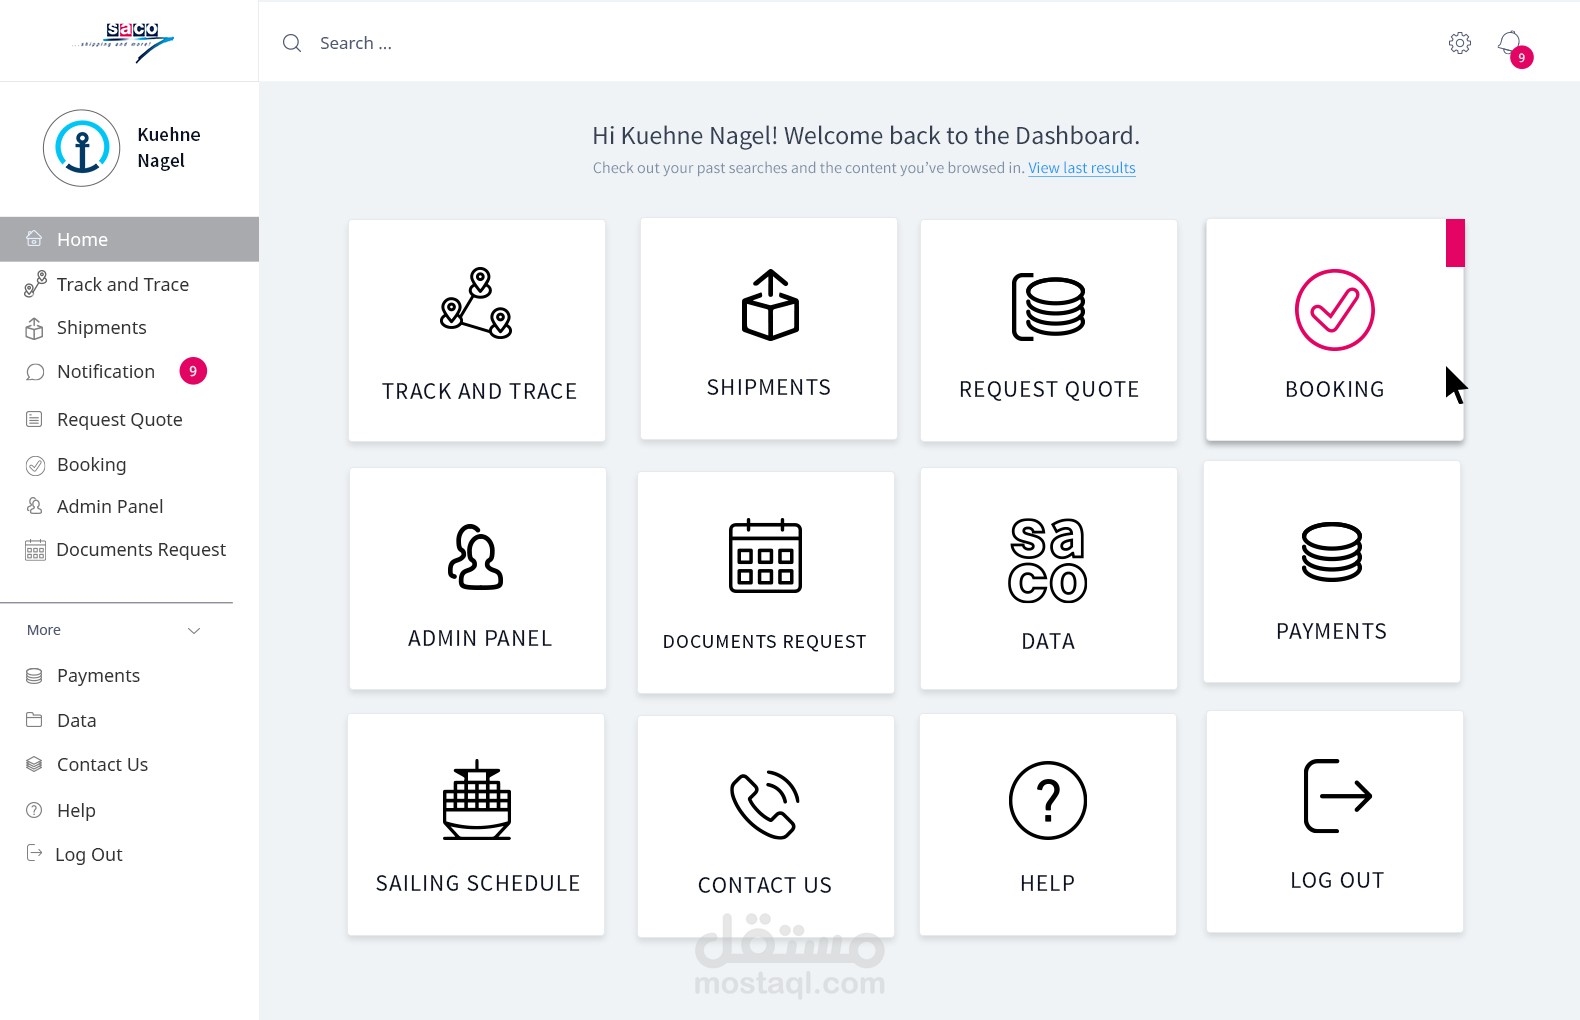
Task: Click the Shipments box card icon
Action: point(770,305)
